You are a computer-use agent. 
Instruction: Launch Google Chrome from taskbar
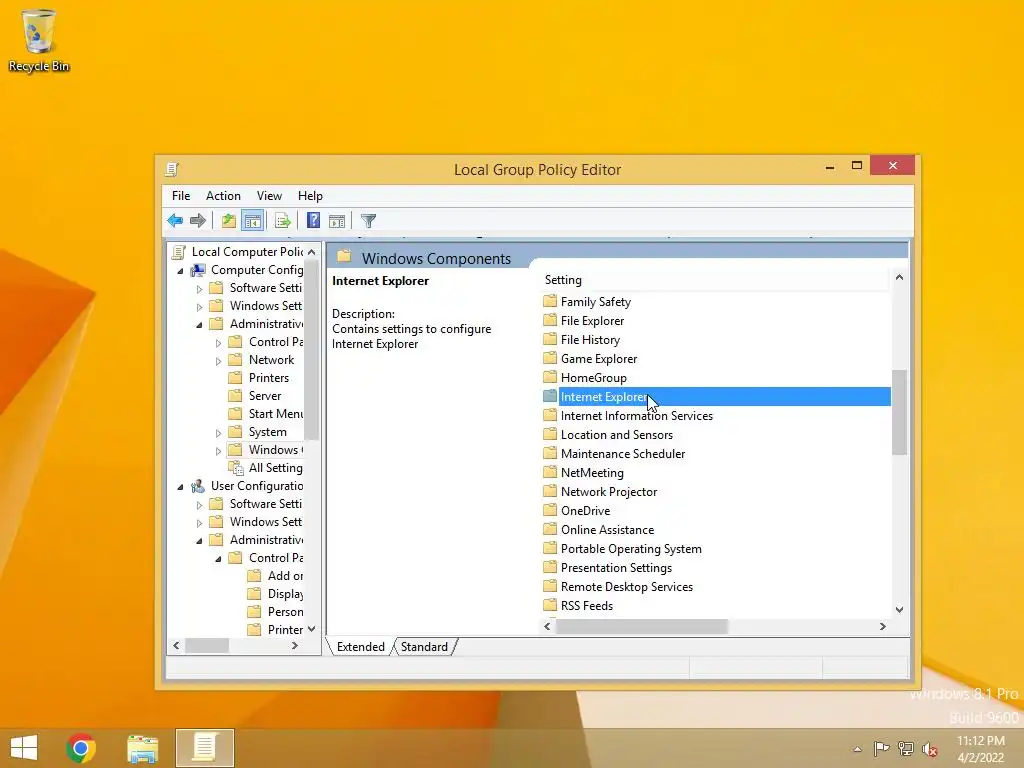coord(81,748)
